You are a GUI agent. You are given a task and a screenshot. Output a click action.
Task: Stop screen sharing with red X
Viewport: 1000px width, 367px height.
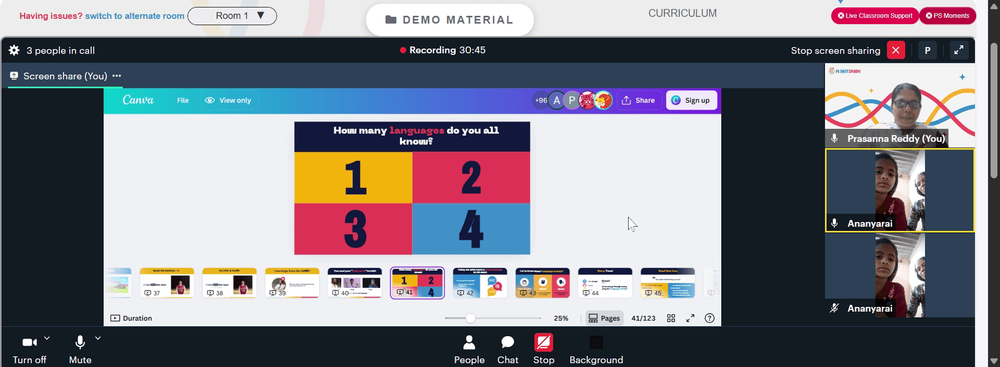896,50
